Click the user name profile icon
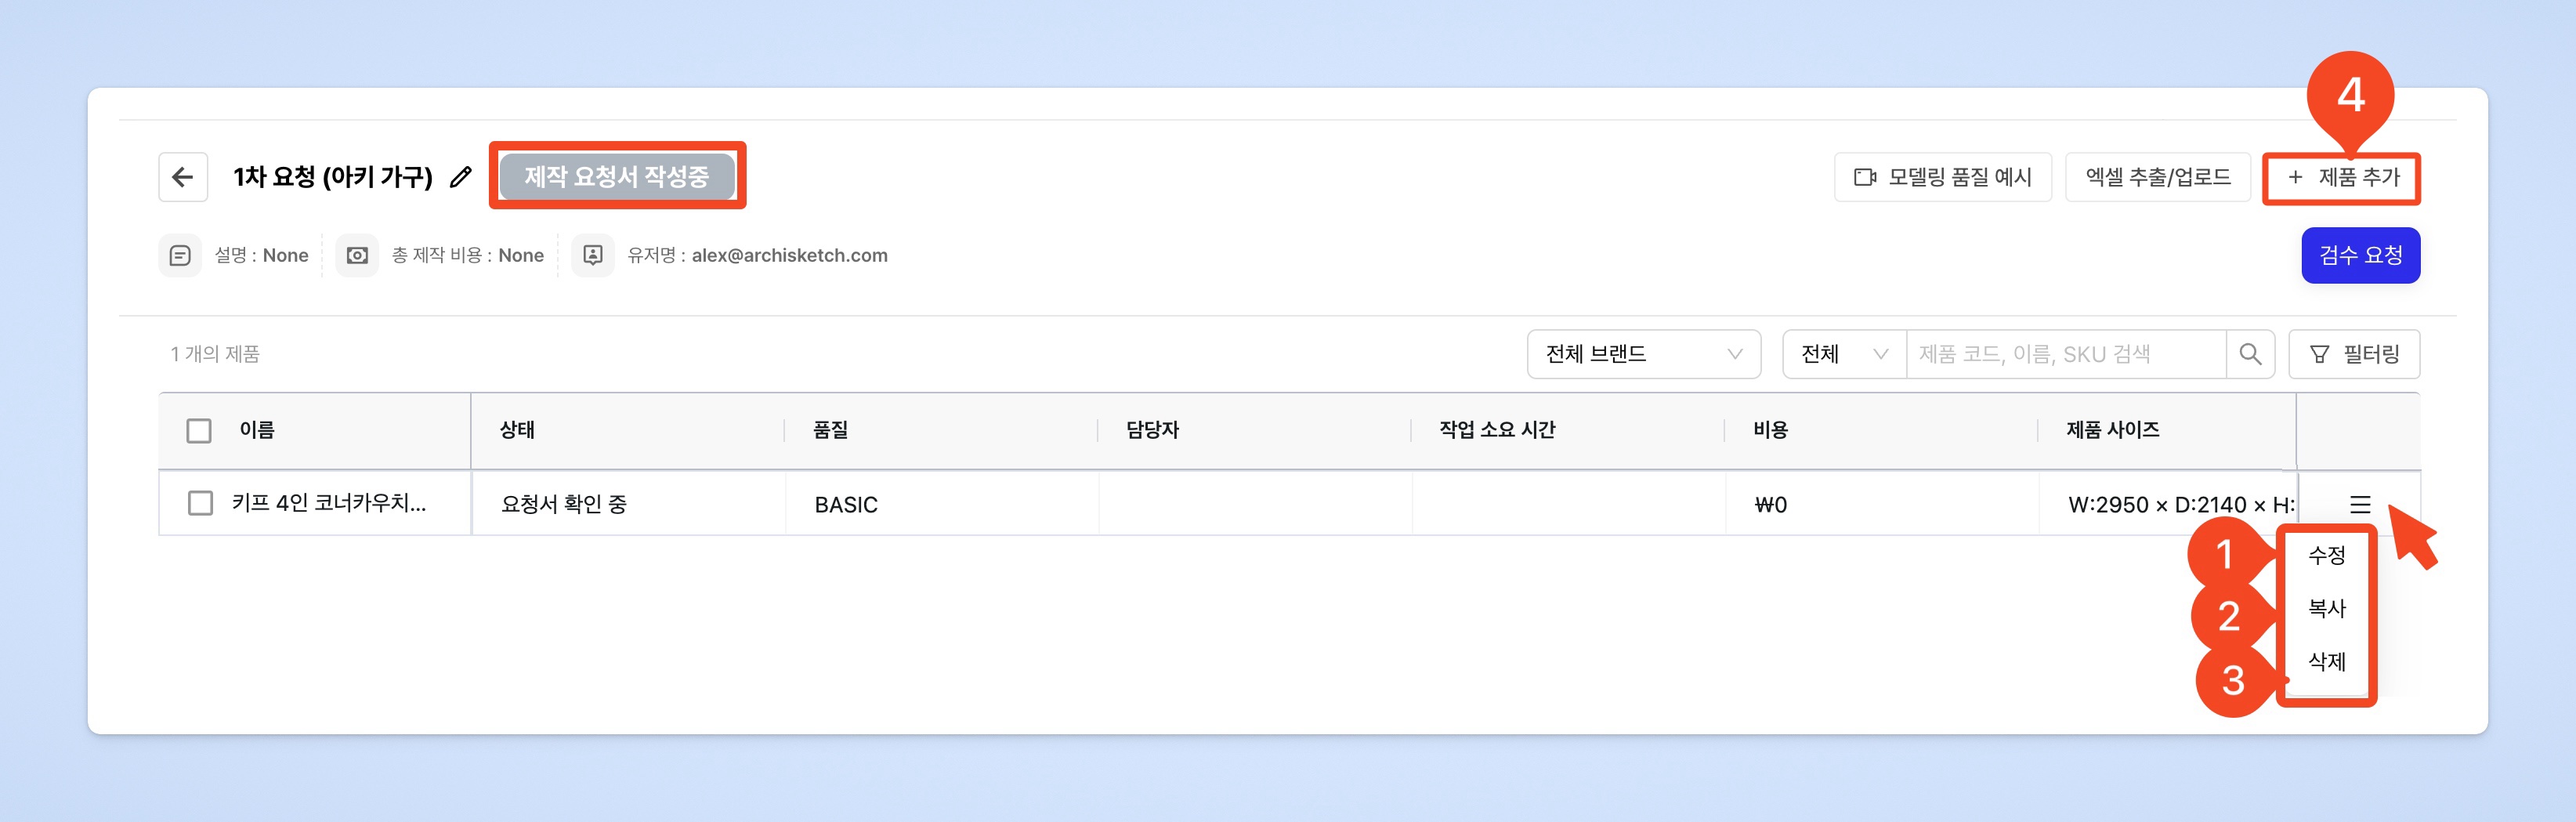 pyautogui.click(x=593, y=256)
